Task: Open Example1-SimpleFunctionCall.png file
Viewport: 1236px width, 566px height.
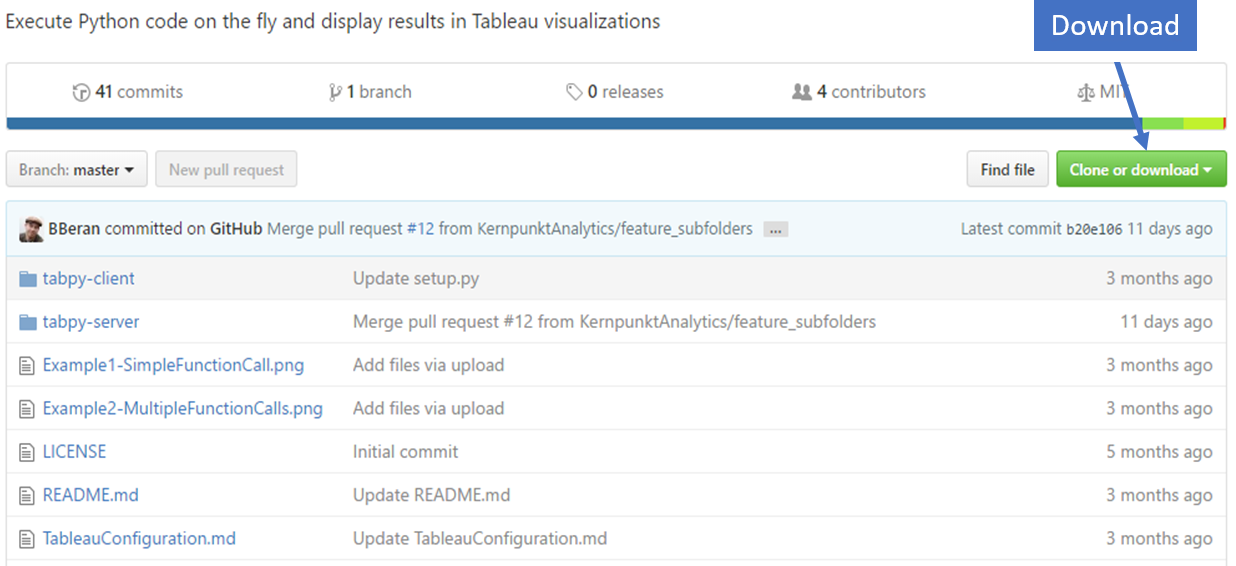Action: tap(173, 365)
